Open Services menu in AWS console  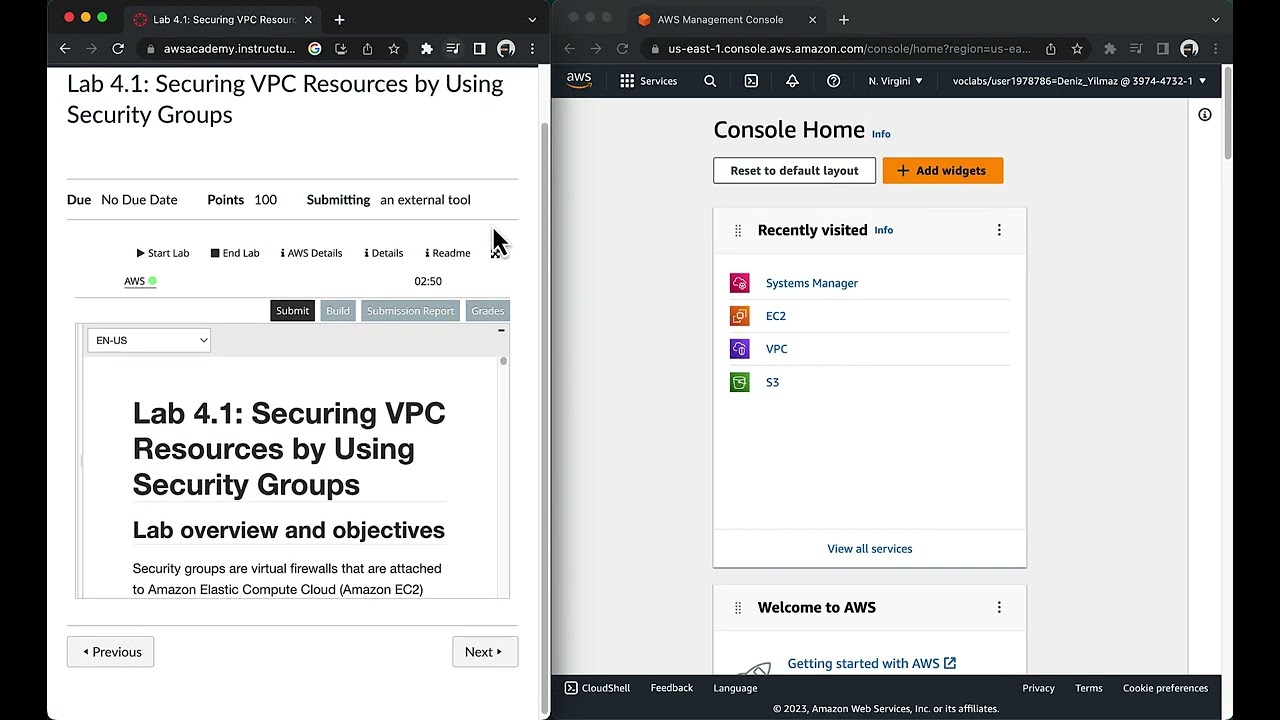pyautogui.click(x=648, y=81)
